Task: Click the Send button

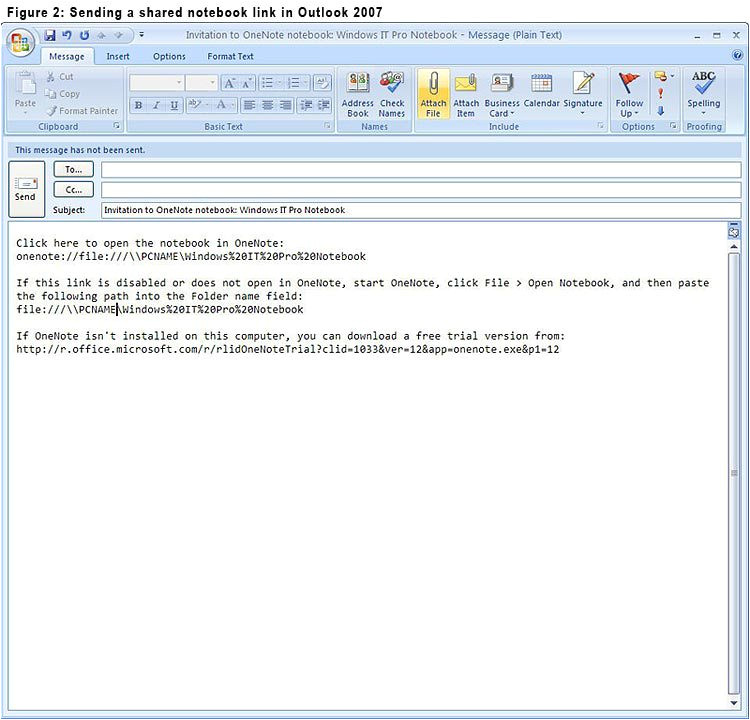Action: point(25,187)
